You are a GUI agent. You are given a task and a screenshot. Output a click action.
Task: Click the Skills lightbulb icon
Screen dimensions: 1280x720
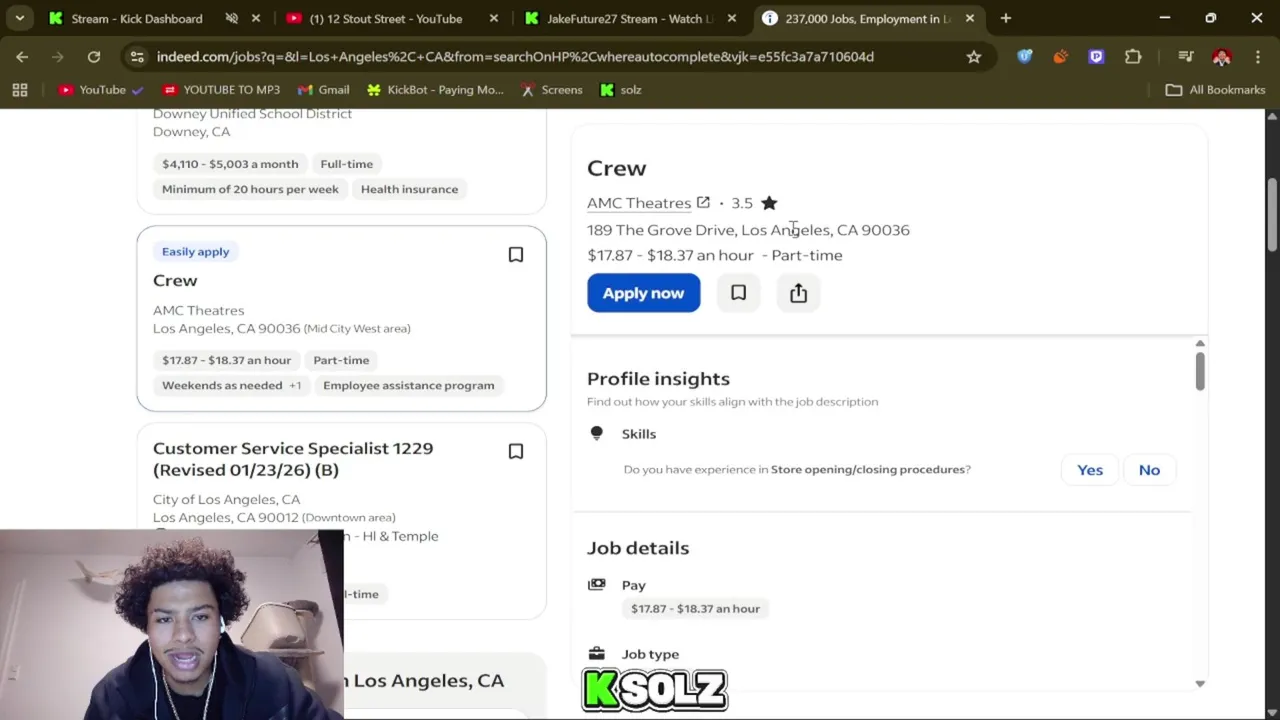pos(596,433)
